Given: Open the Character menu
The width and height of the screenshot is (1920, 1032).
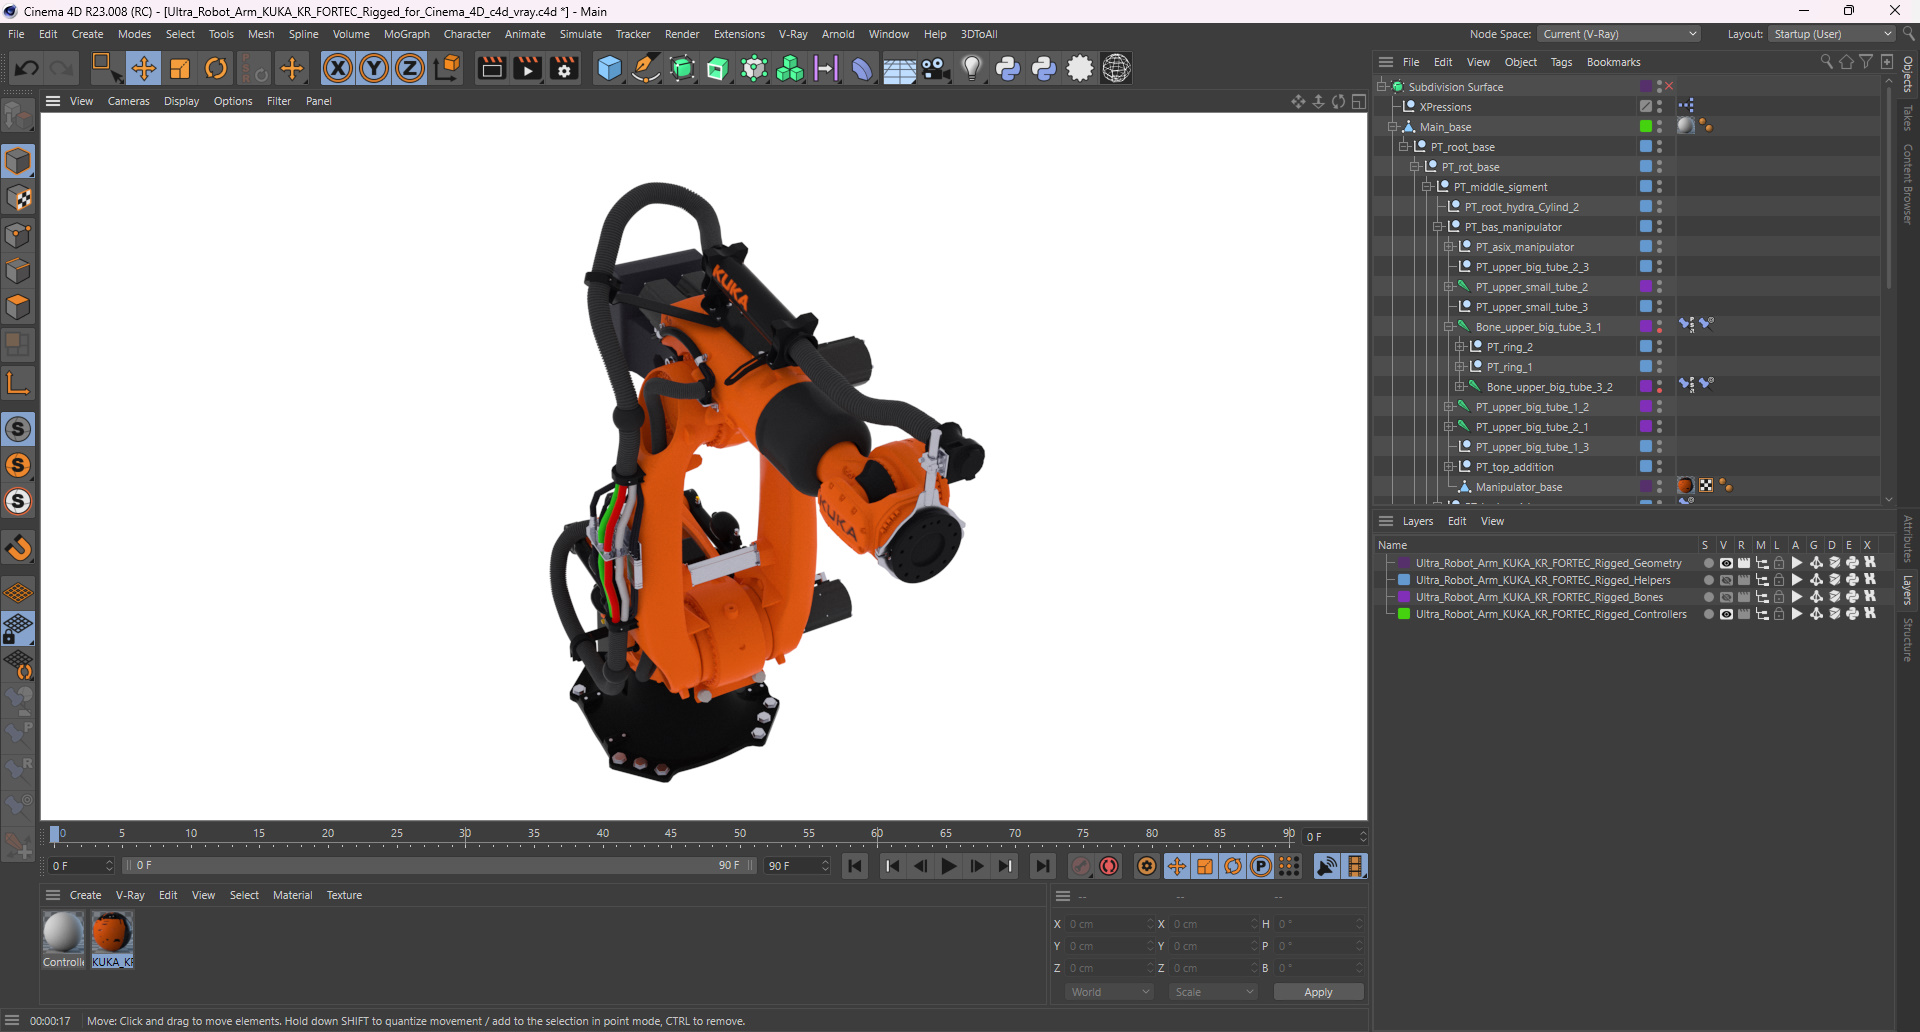Looking at the screenshot, I should pyautogui.click(x=467, y=34).
